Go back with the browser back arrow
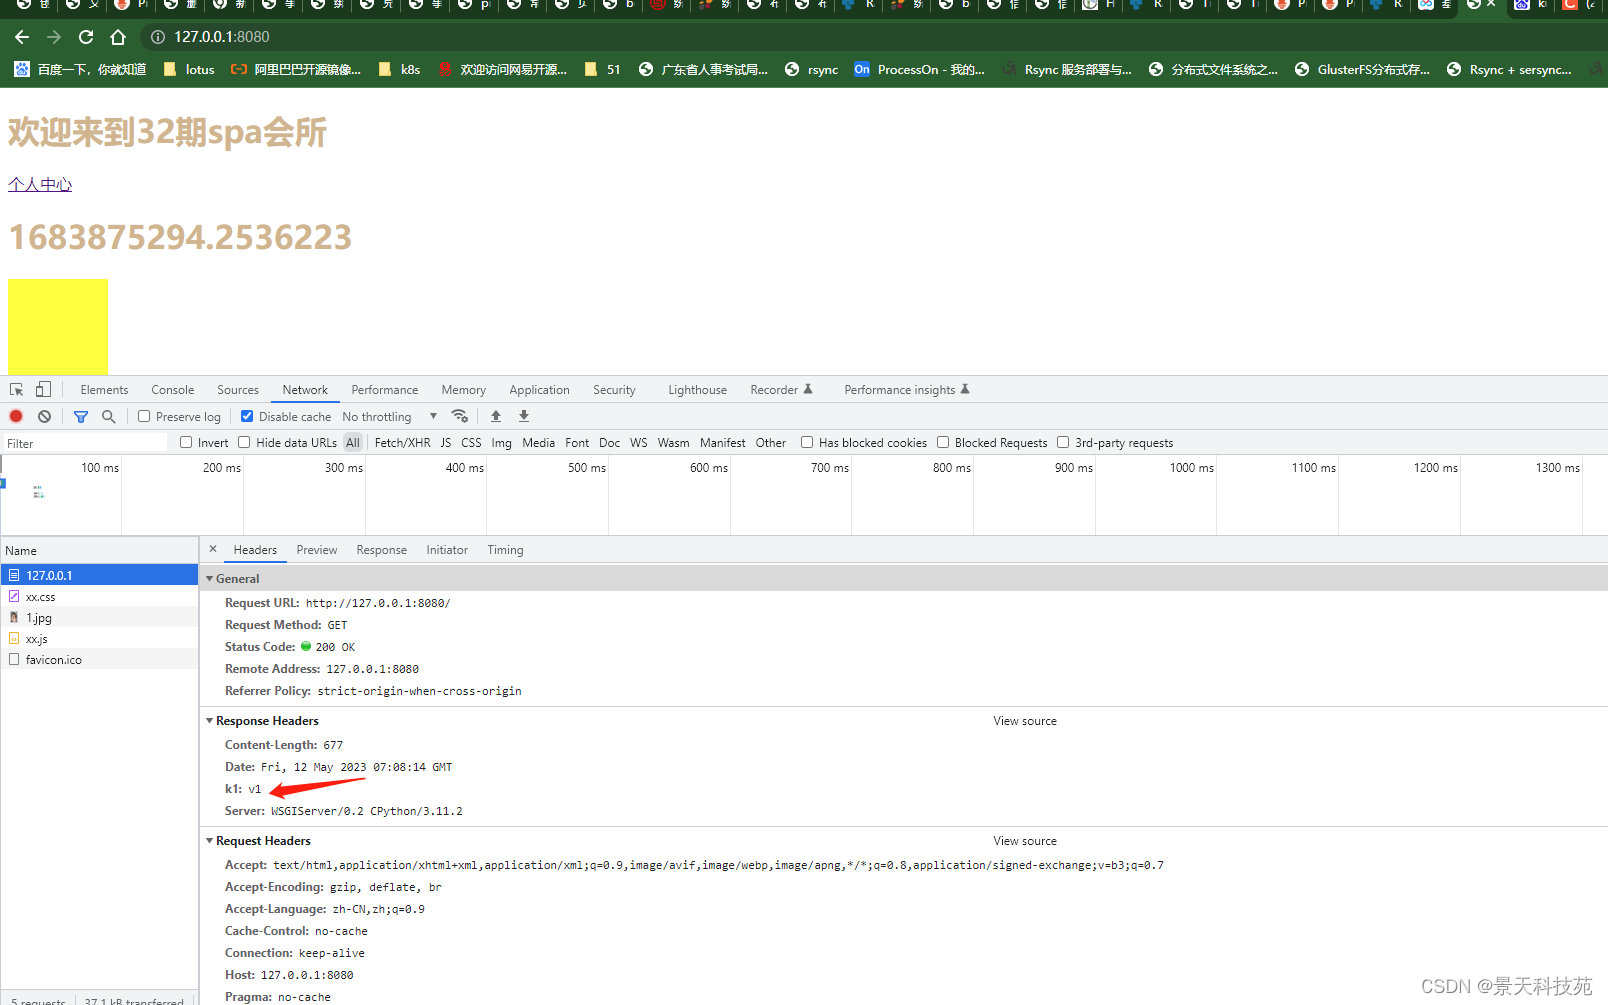The height and width of the screenshot is (1005, 1608). tap(22, 37)
